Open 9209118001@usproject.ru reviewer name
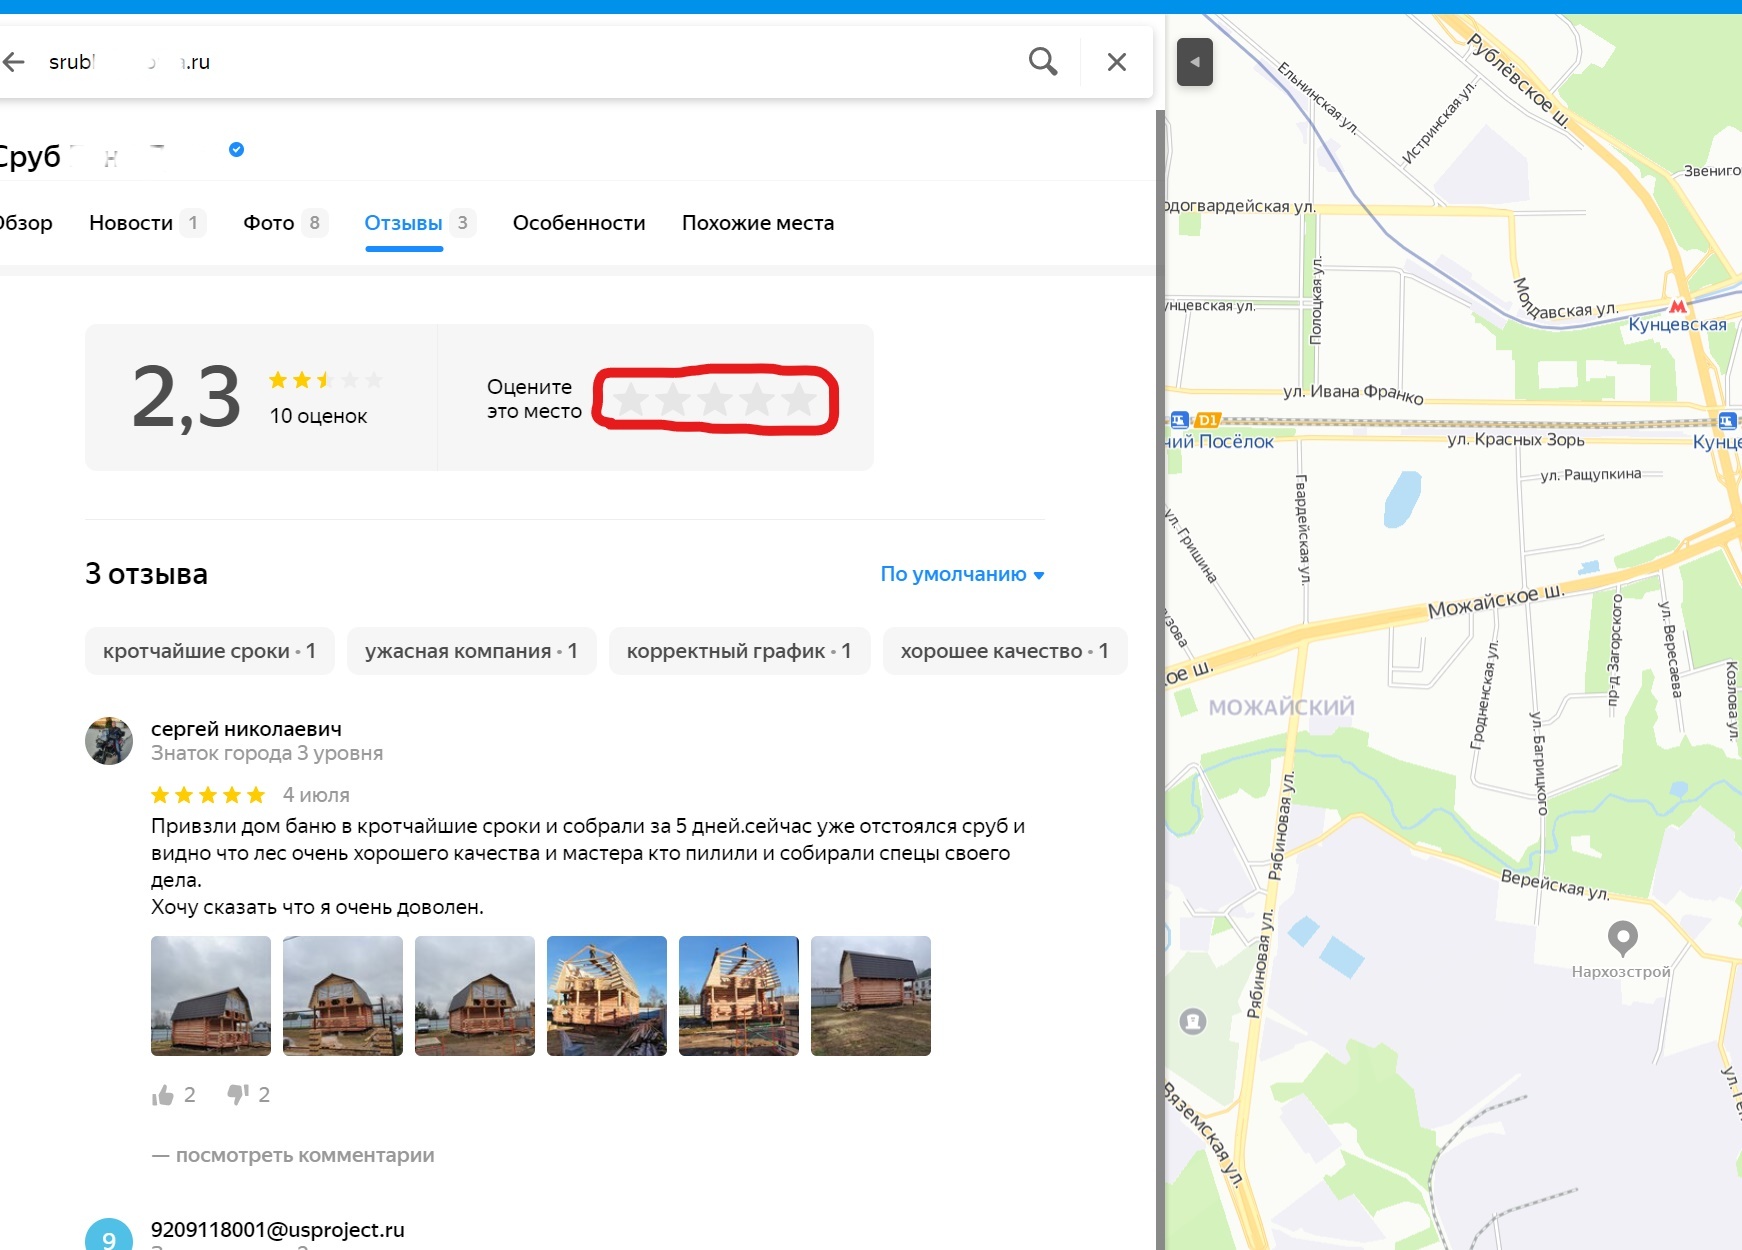Image resolution: width=1742 pixels, height=1250 pixels. point(278,1230)
